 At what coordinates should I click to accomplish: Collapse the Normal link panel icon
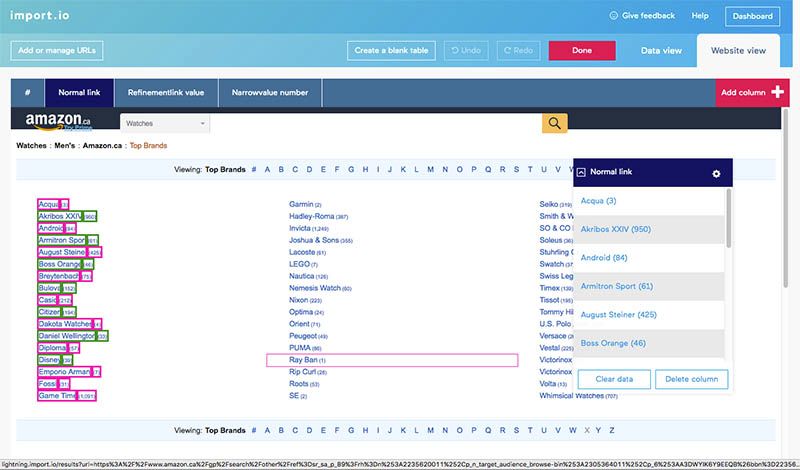point(581,172)
